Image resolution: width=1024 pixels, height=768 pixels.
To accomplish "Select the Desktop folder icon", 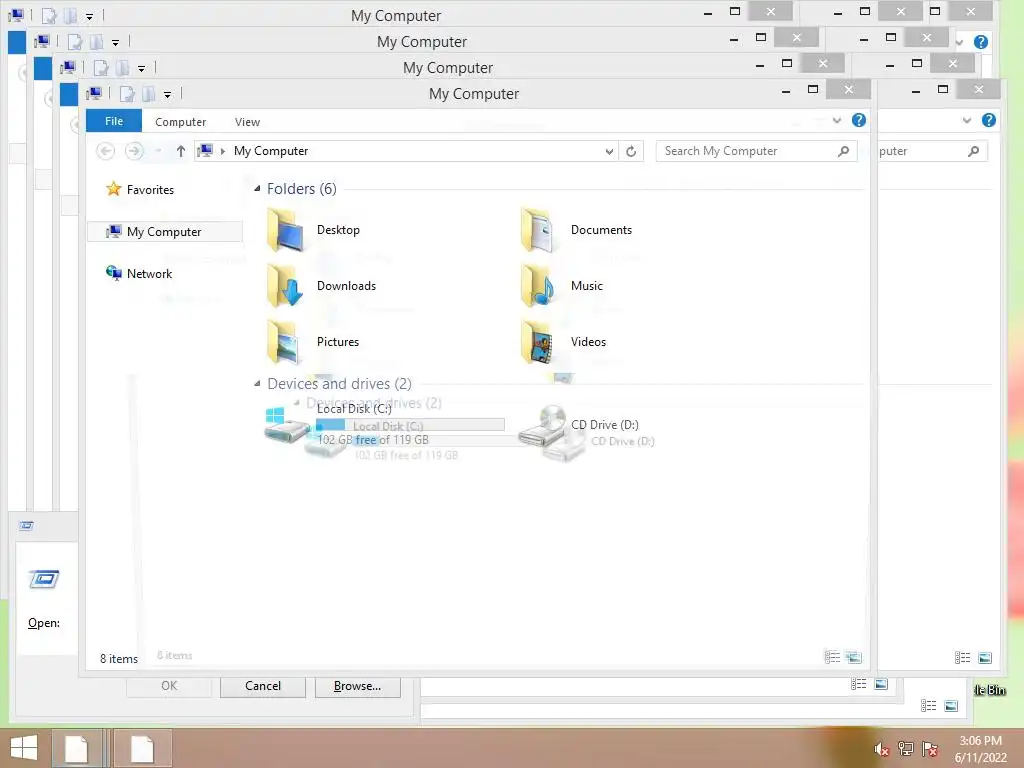I will click(286, 230).
